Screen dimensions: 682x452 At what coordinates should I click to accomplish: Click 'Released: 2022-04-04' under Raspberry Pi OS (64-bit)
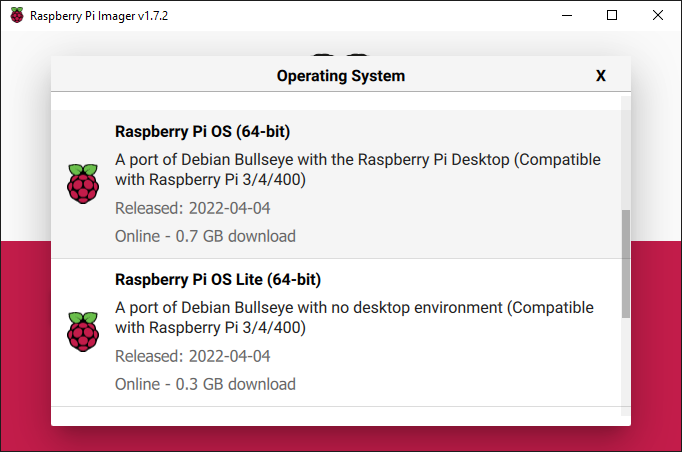pyautogui.click(x=192, y=208)
